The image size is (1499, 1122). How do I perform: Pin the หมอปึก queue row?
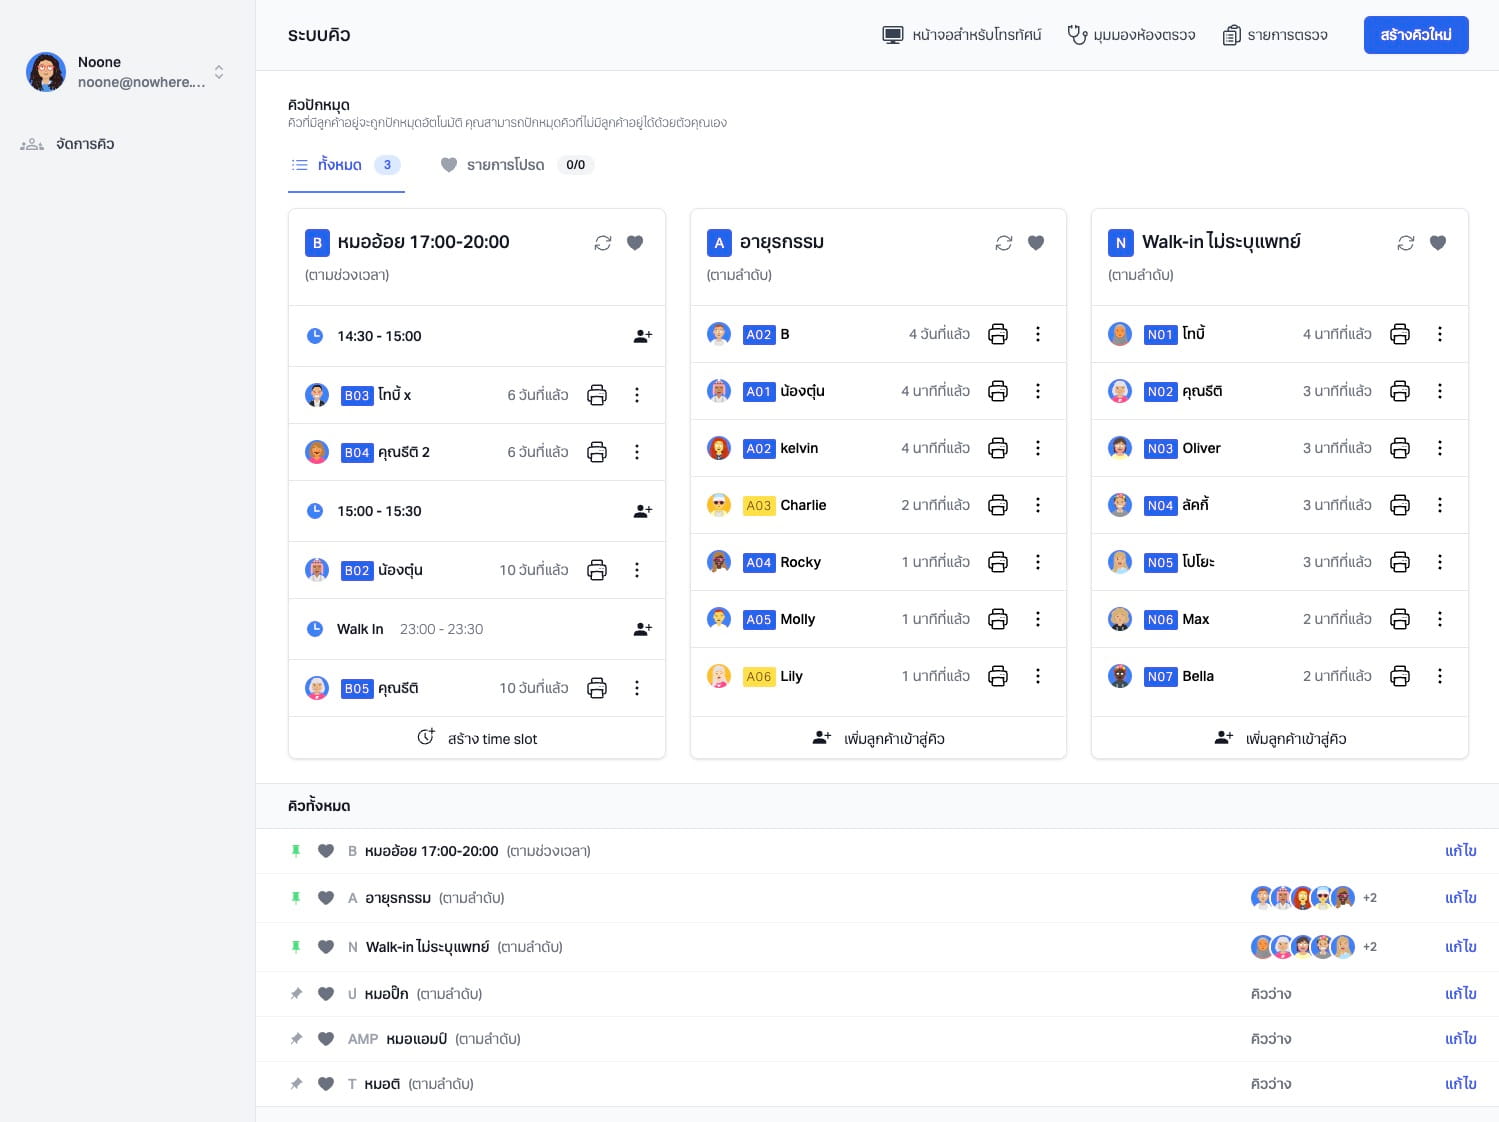296,994
